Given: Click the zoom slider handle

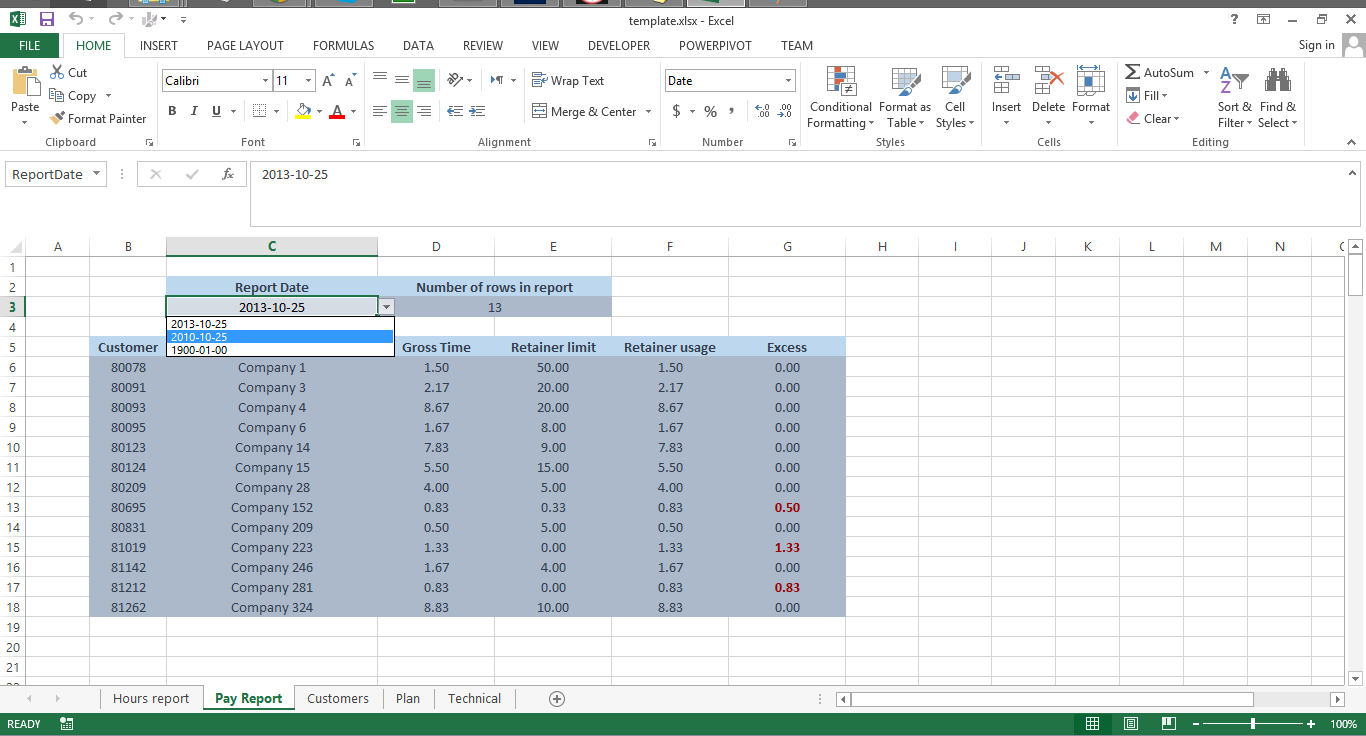Looking at the screenshot, I should (1253, 724).
